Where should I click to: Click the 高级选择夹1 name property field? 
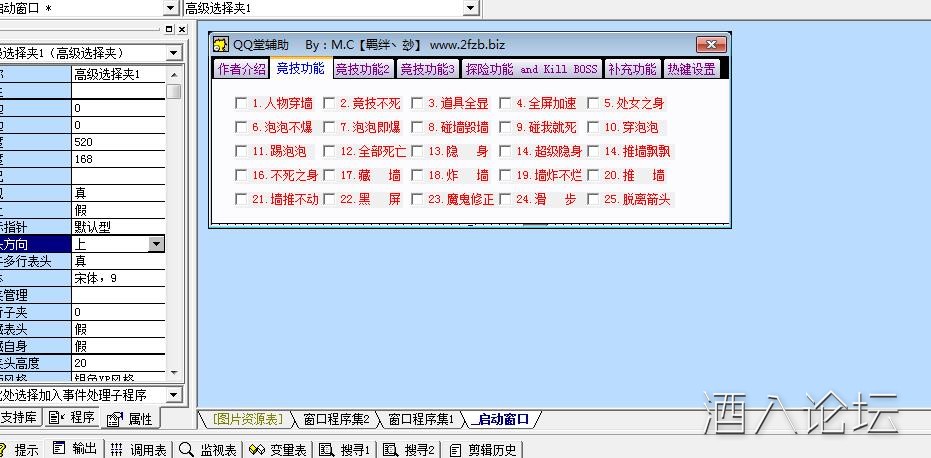pos(118,74)
